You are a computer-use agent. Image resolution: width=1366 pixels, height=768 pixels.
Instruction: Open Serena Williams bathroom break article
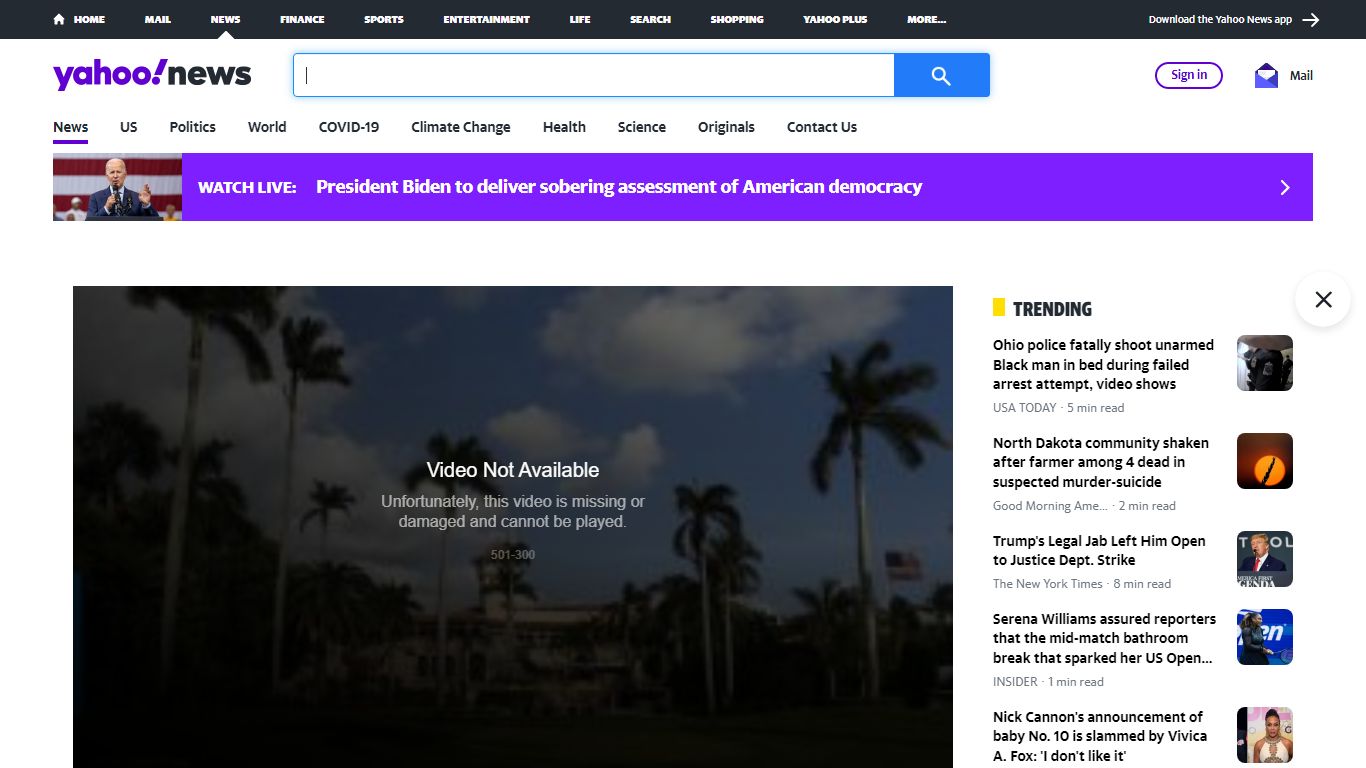(x=1104, y=638)
